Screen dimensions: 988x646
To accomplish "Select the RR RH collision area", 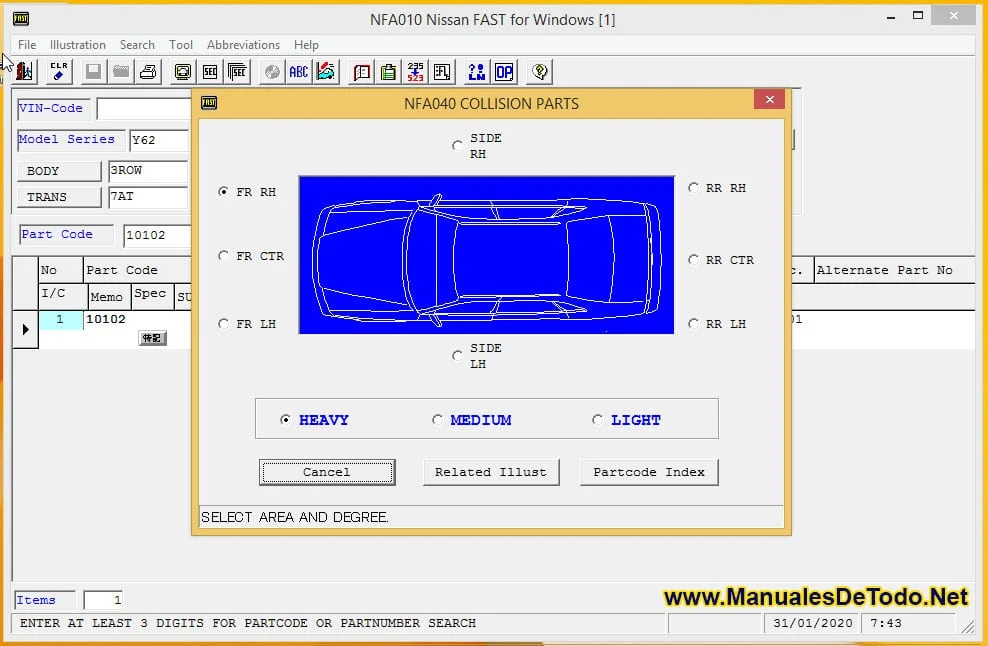I will point(693,188).
